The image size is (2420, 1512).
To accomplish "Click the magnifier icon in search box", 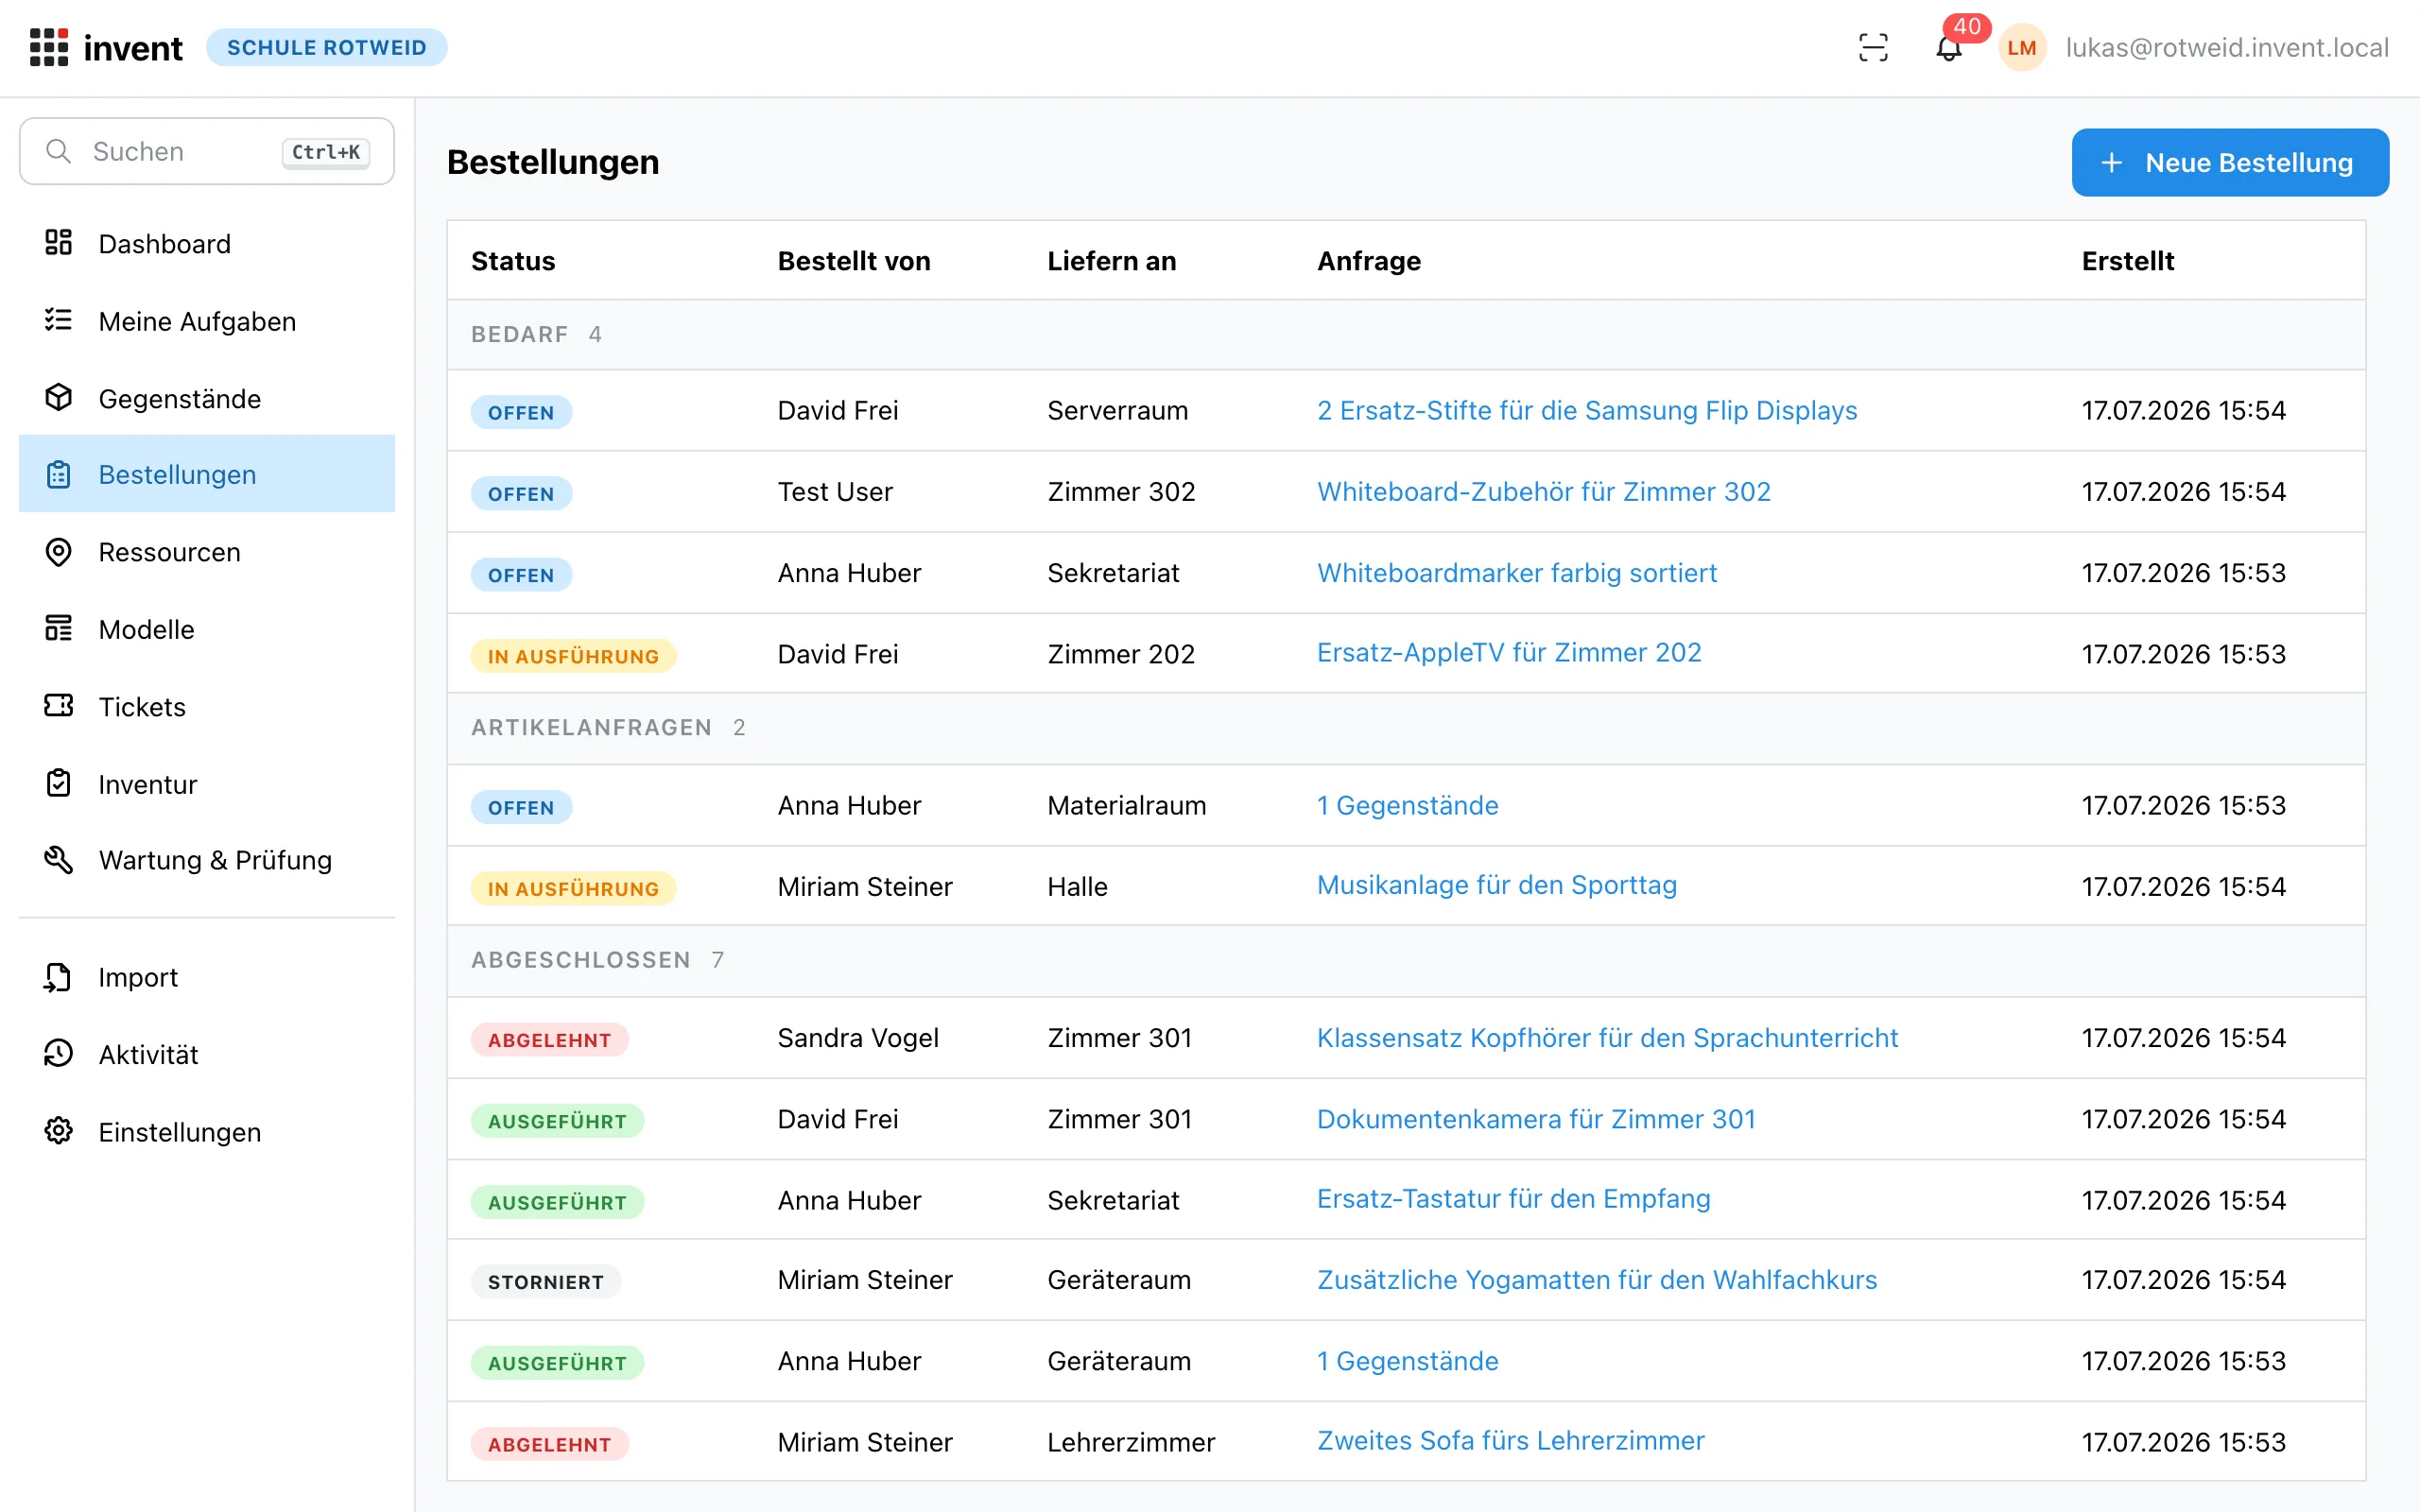I will coord(59,151).
